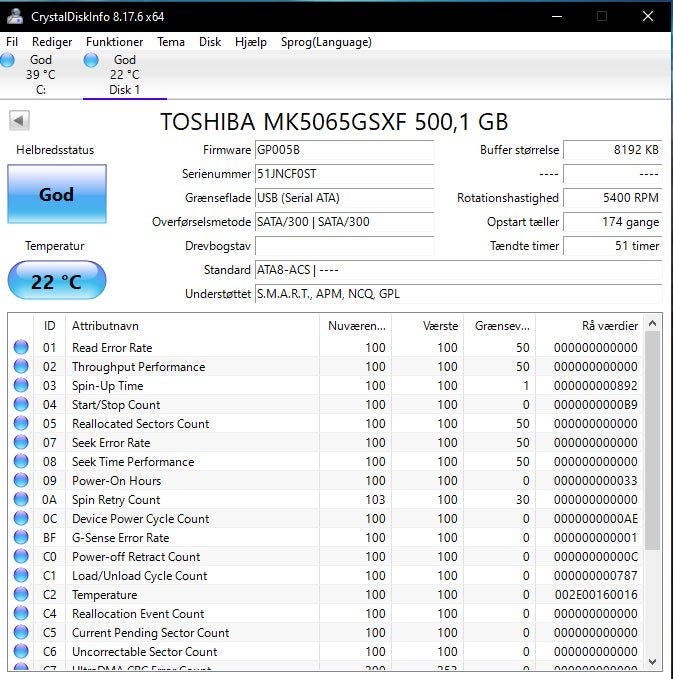Click the CrystalDiskInfo app icon in title bar
673x679 pixels.
coord(14,16)
